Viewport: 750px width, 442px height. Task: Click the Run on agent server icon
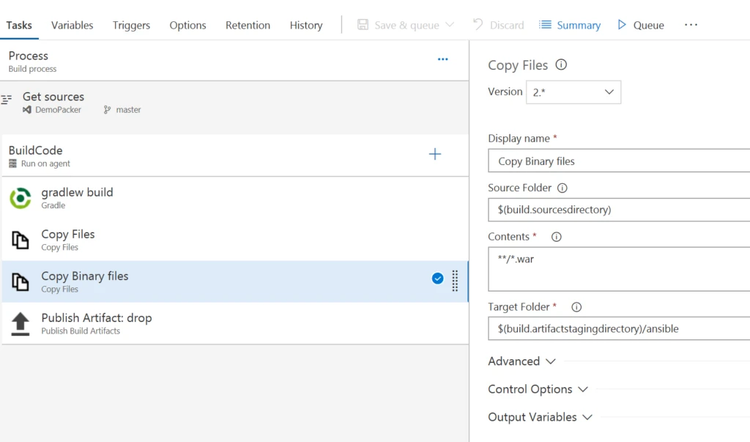tap(13, 164)
